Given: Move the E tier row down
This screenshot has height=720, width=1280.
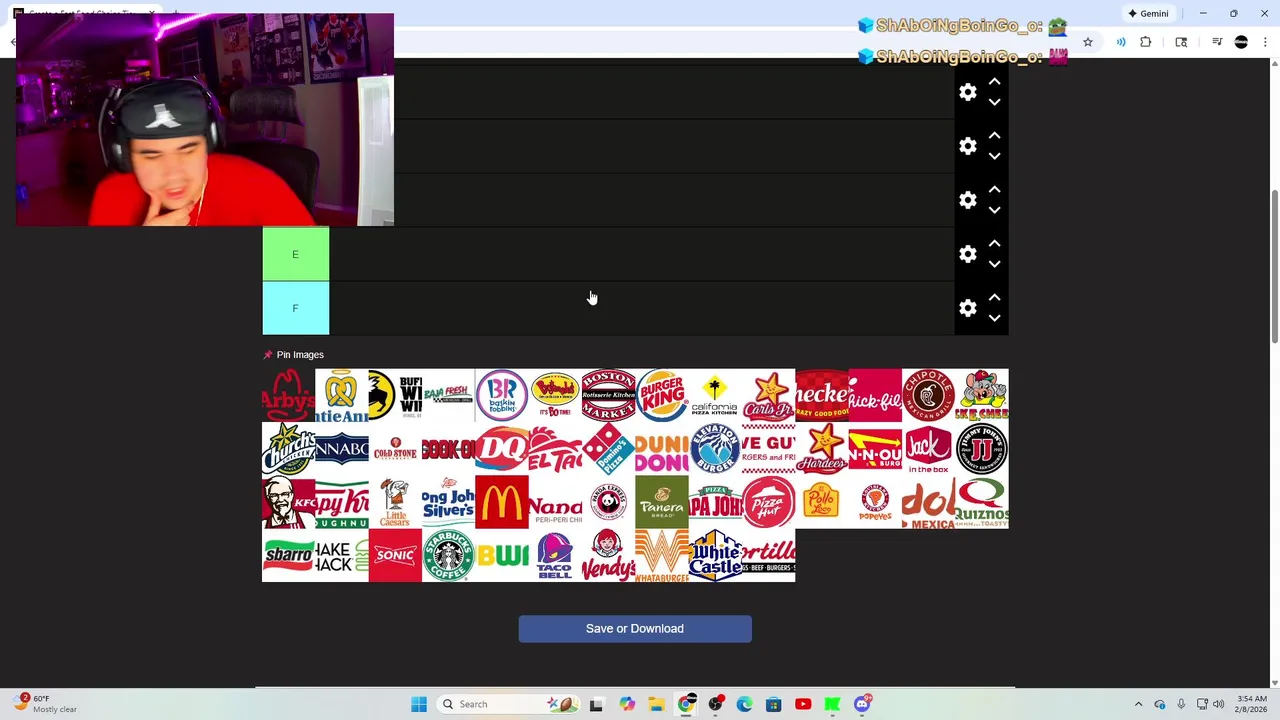Looking at the screenshot, I should click(994, 264).
